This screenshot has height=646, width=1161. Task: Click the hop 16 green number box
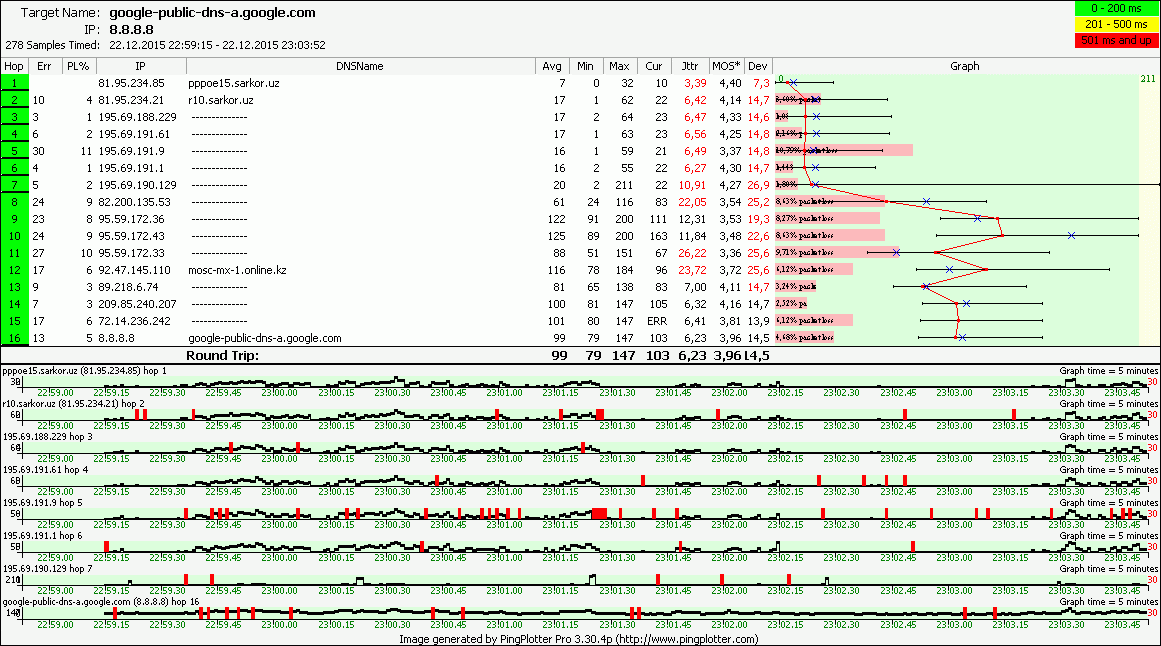click(x=14, y=338)
